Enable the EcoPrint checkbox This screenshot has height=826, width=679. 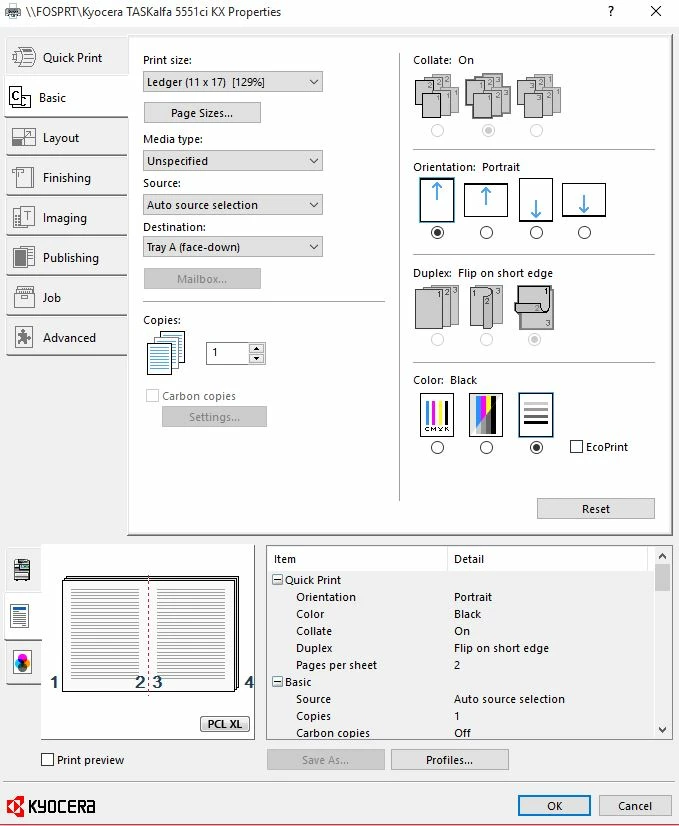pyautogui.click(x=576, y=447)
